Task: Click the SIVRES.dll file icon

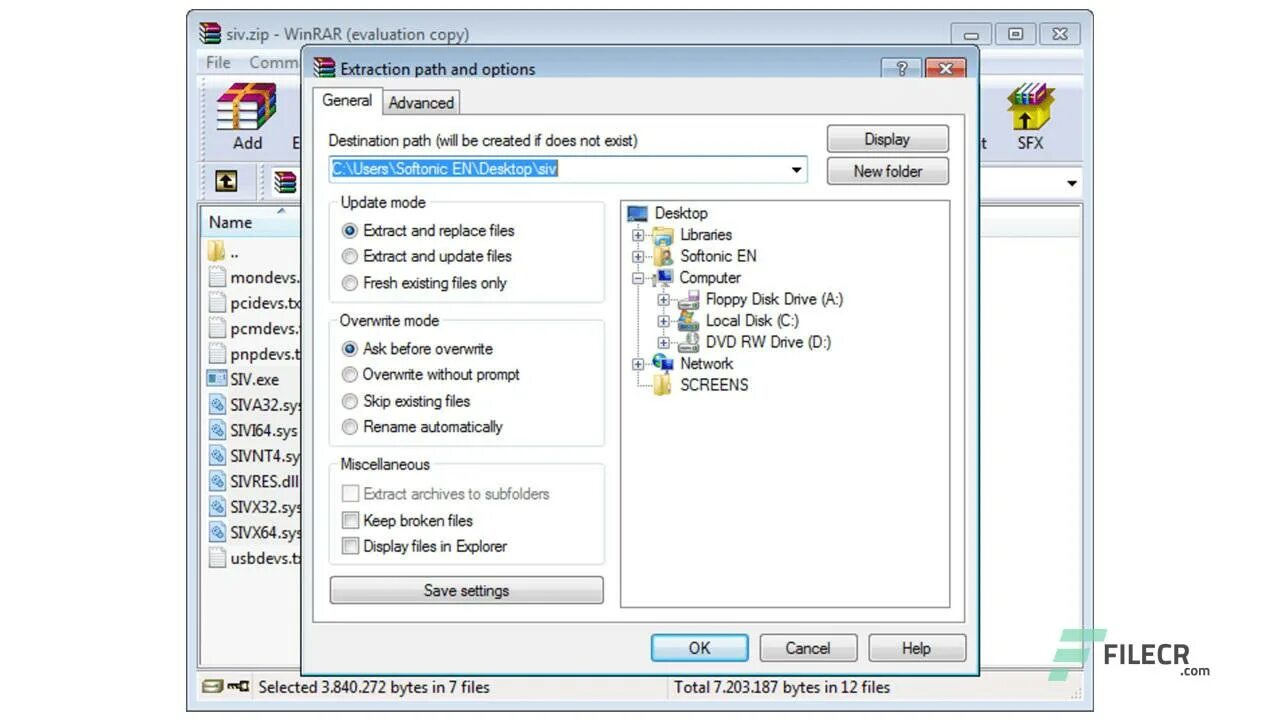Action: [216, 481]
